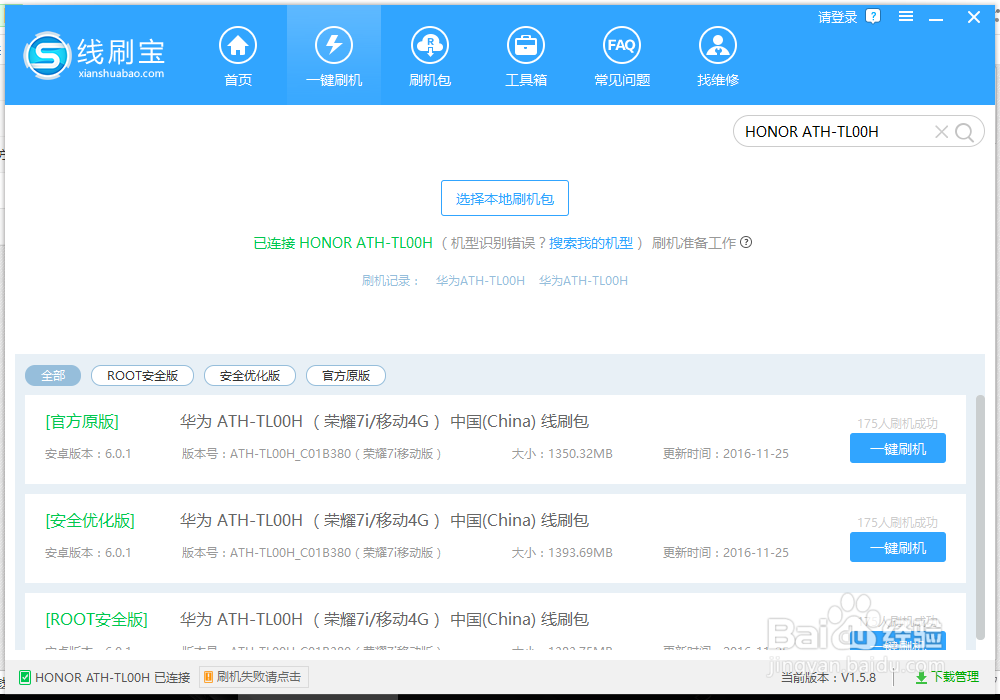Screen dimensions: 1000x700
Task: Open the 找维修 repair person icon
Action: [x=717, y=57]
